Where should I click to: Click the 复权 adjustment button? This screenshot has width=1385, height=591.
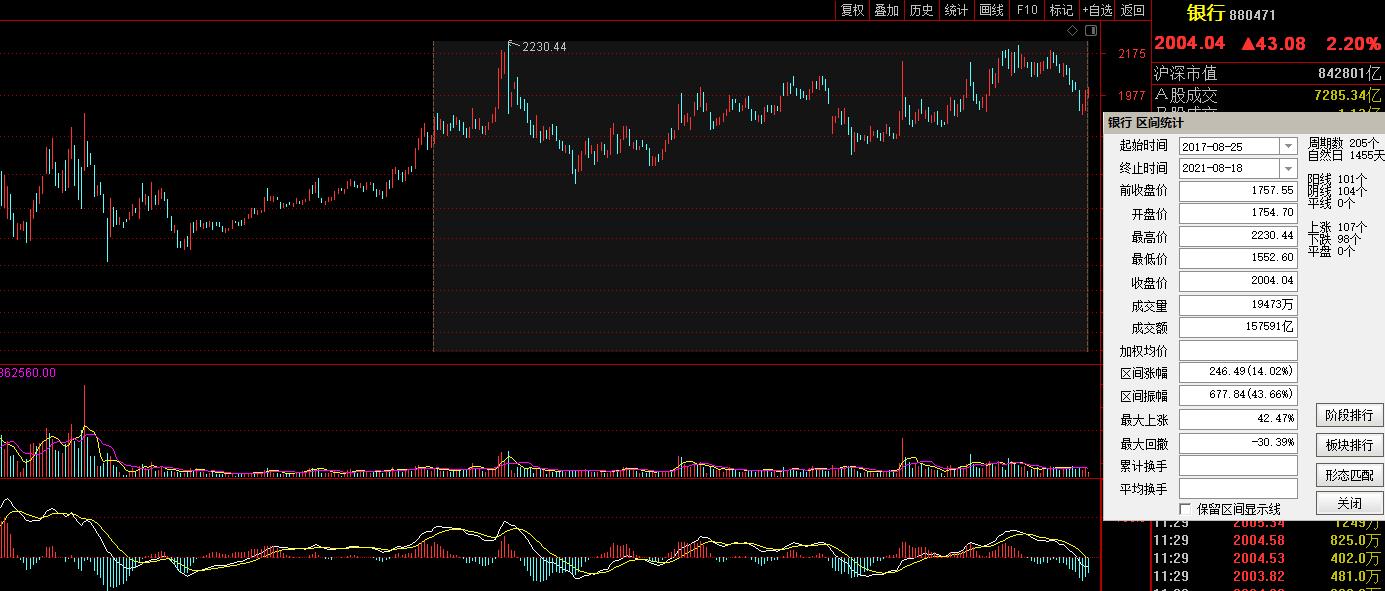pos(852,10)
